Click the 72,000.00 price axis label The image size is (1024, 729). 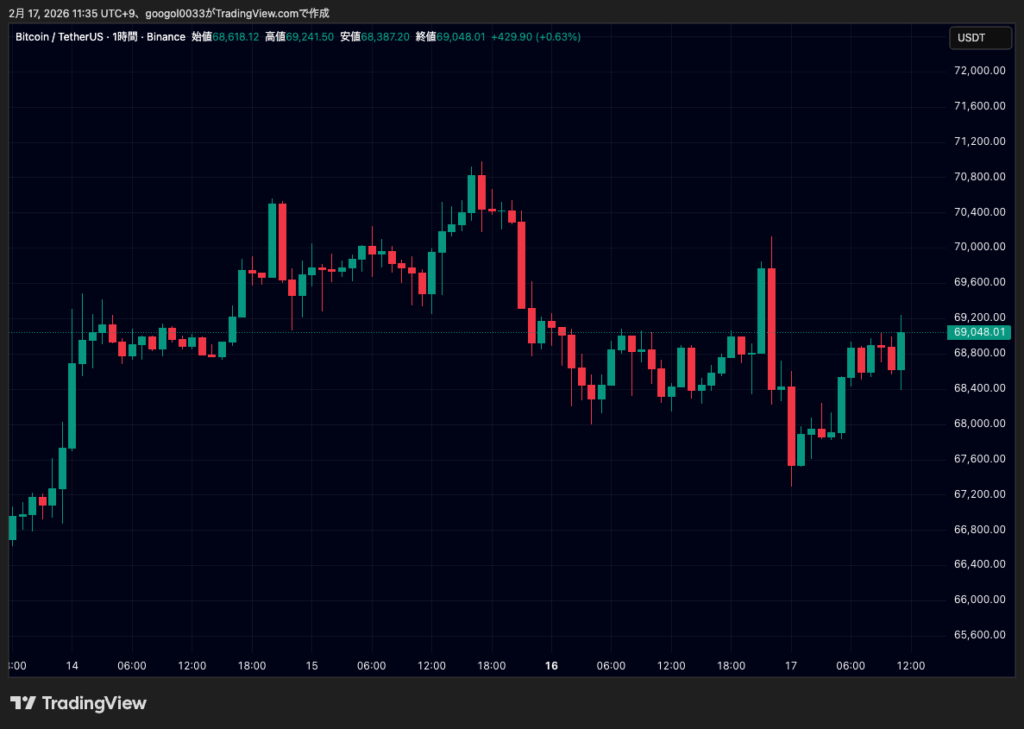point(979,71)
